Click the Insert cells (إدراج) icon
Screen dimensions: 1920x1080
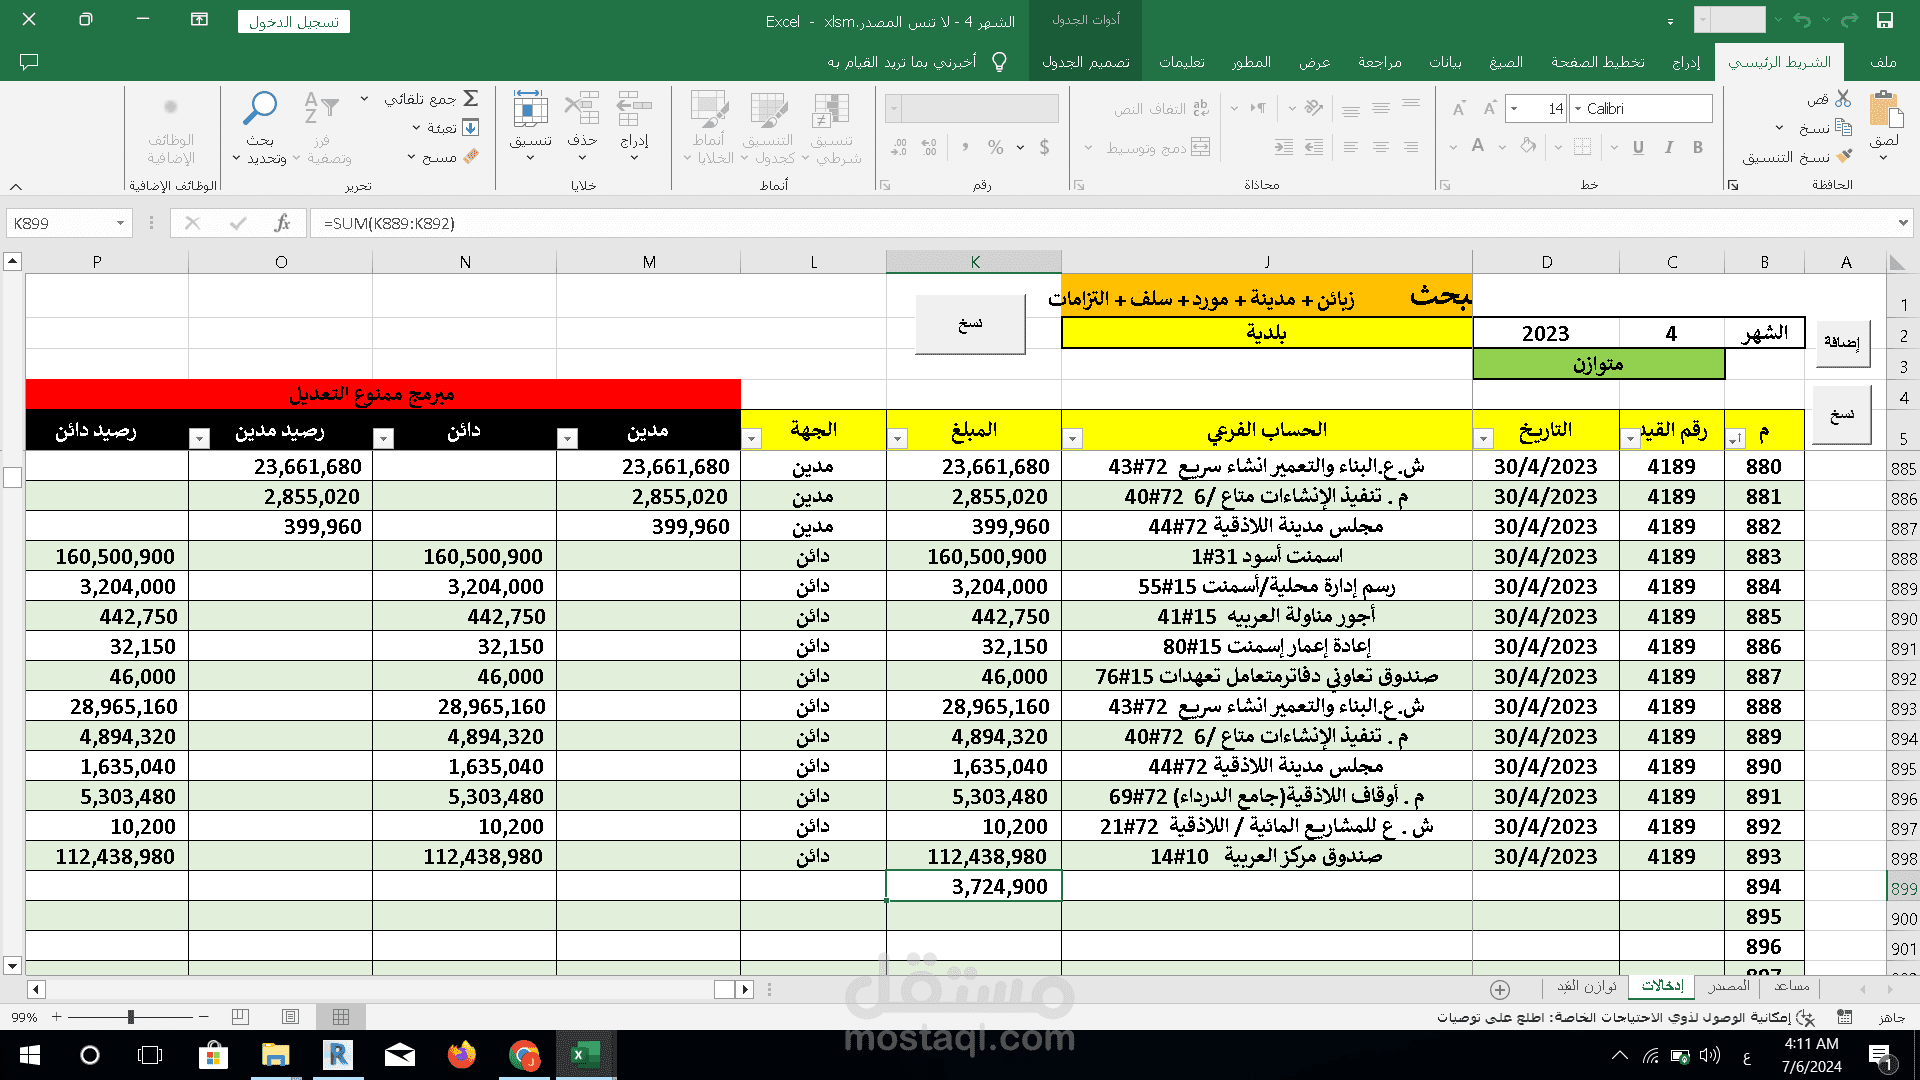point(634,108)
